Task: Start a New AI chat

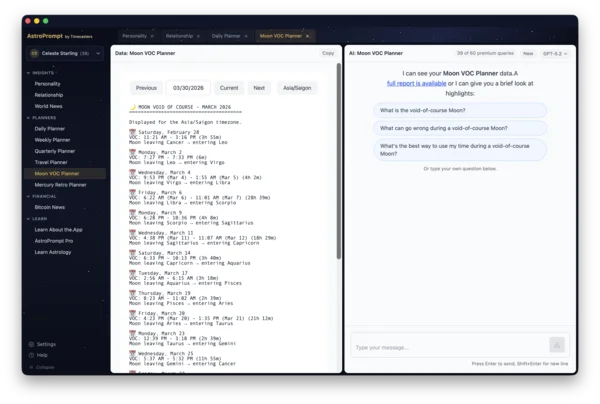Action: 528,54
